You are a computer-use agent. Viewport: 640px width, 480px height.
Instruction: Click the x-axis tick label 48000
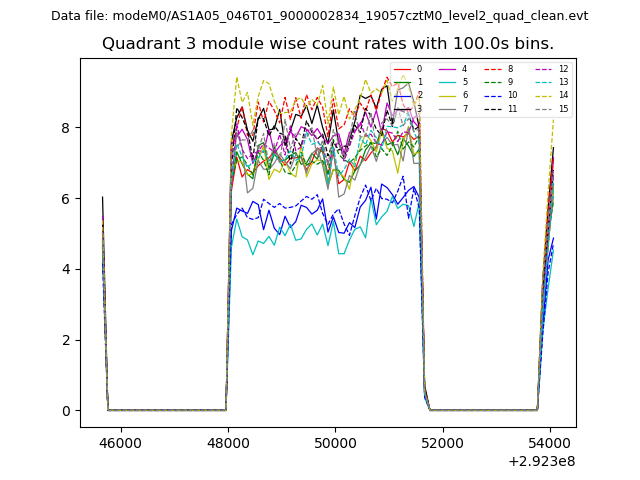coord(227,442)
